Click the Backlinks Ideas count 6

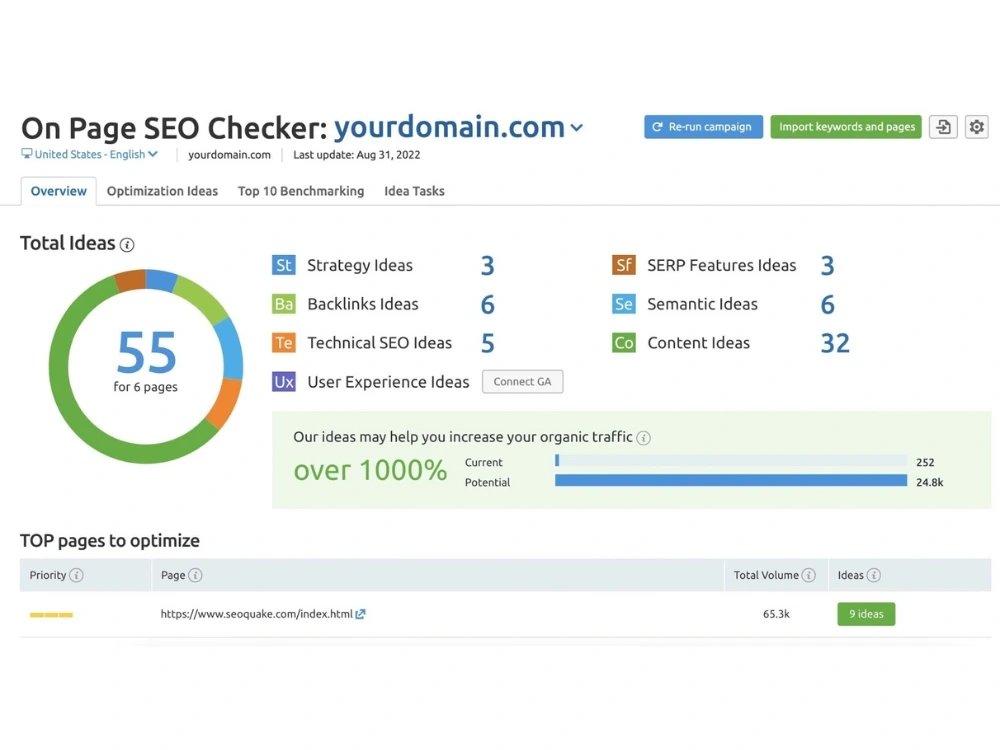[487, 305]
